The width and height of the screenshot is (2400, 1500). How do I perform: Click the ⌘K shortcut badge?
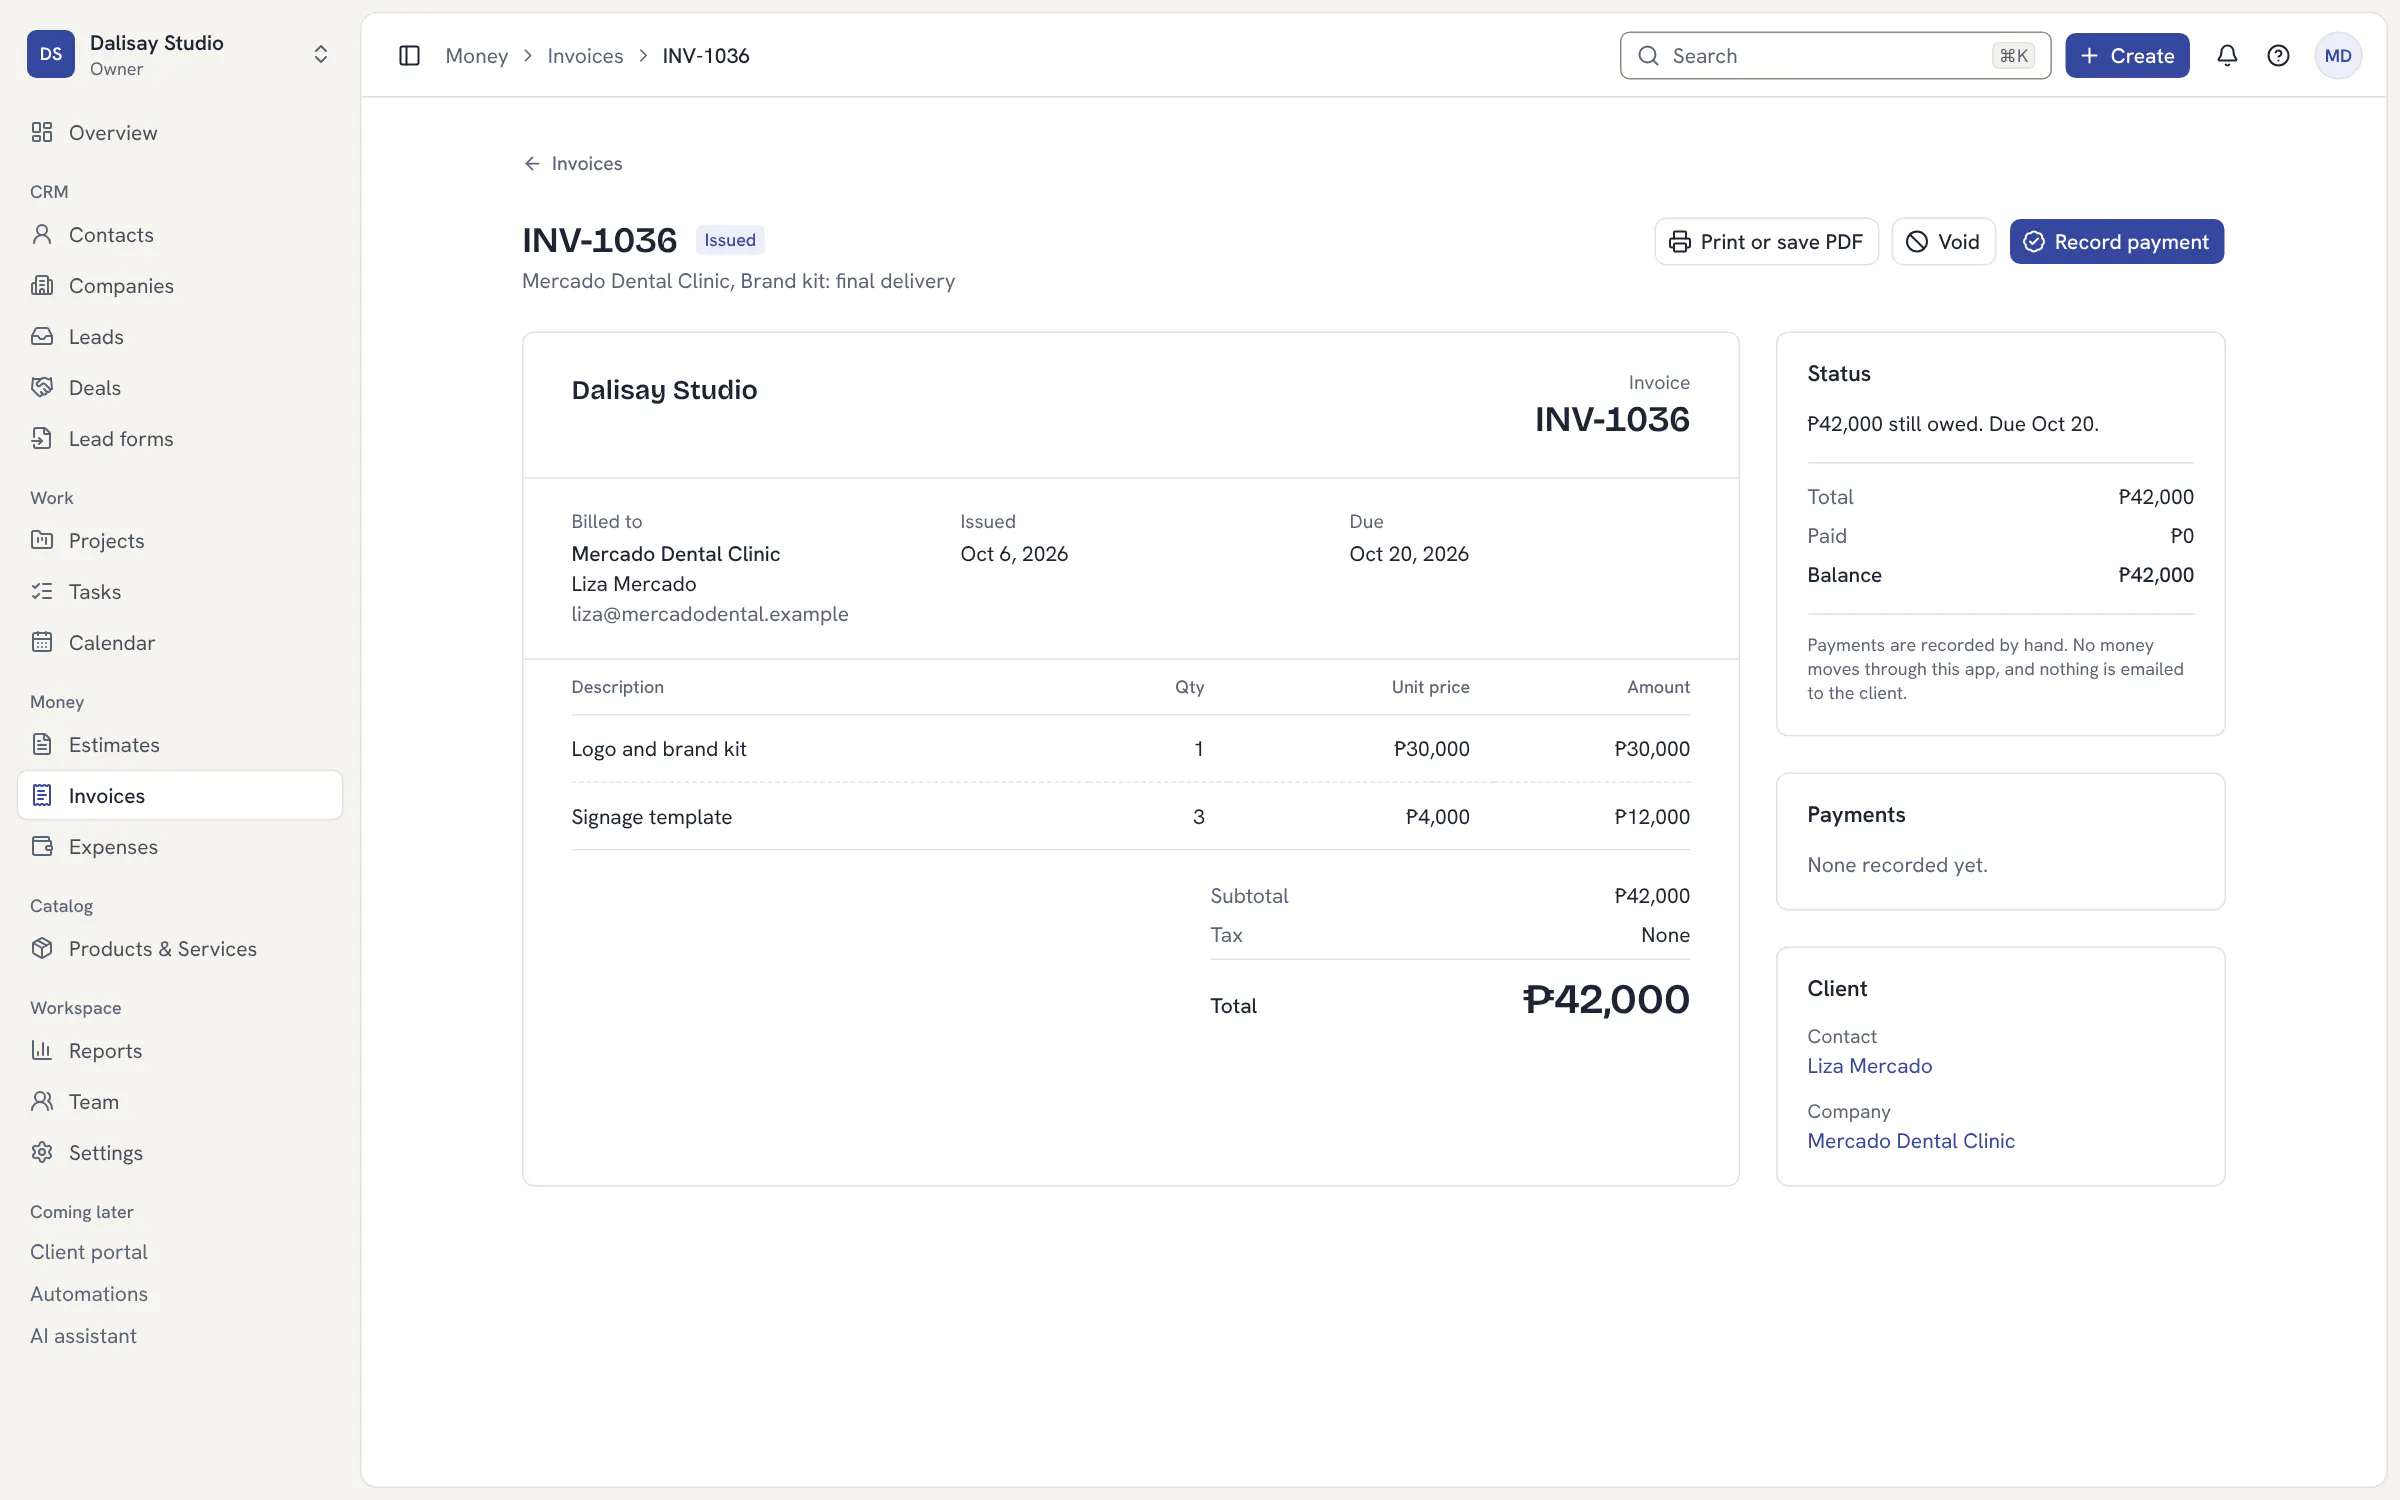point(2013,56)
